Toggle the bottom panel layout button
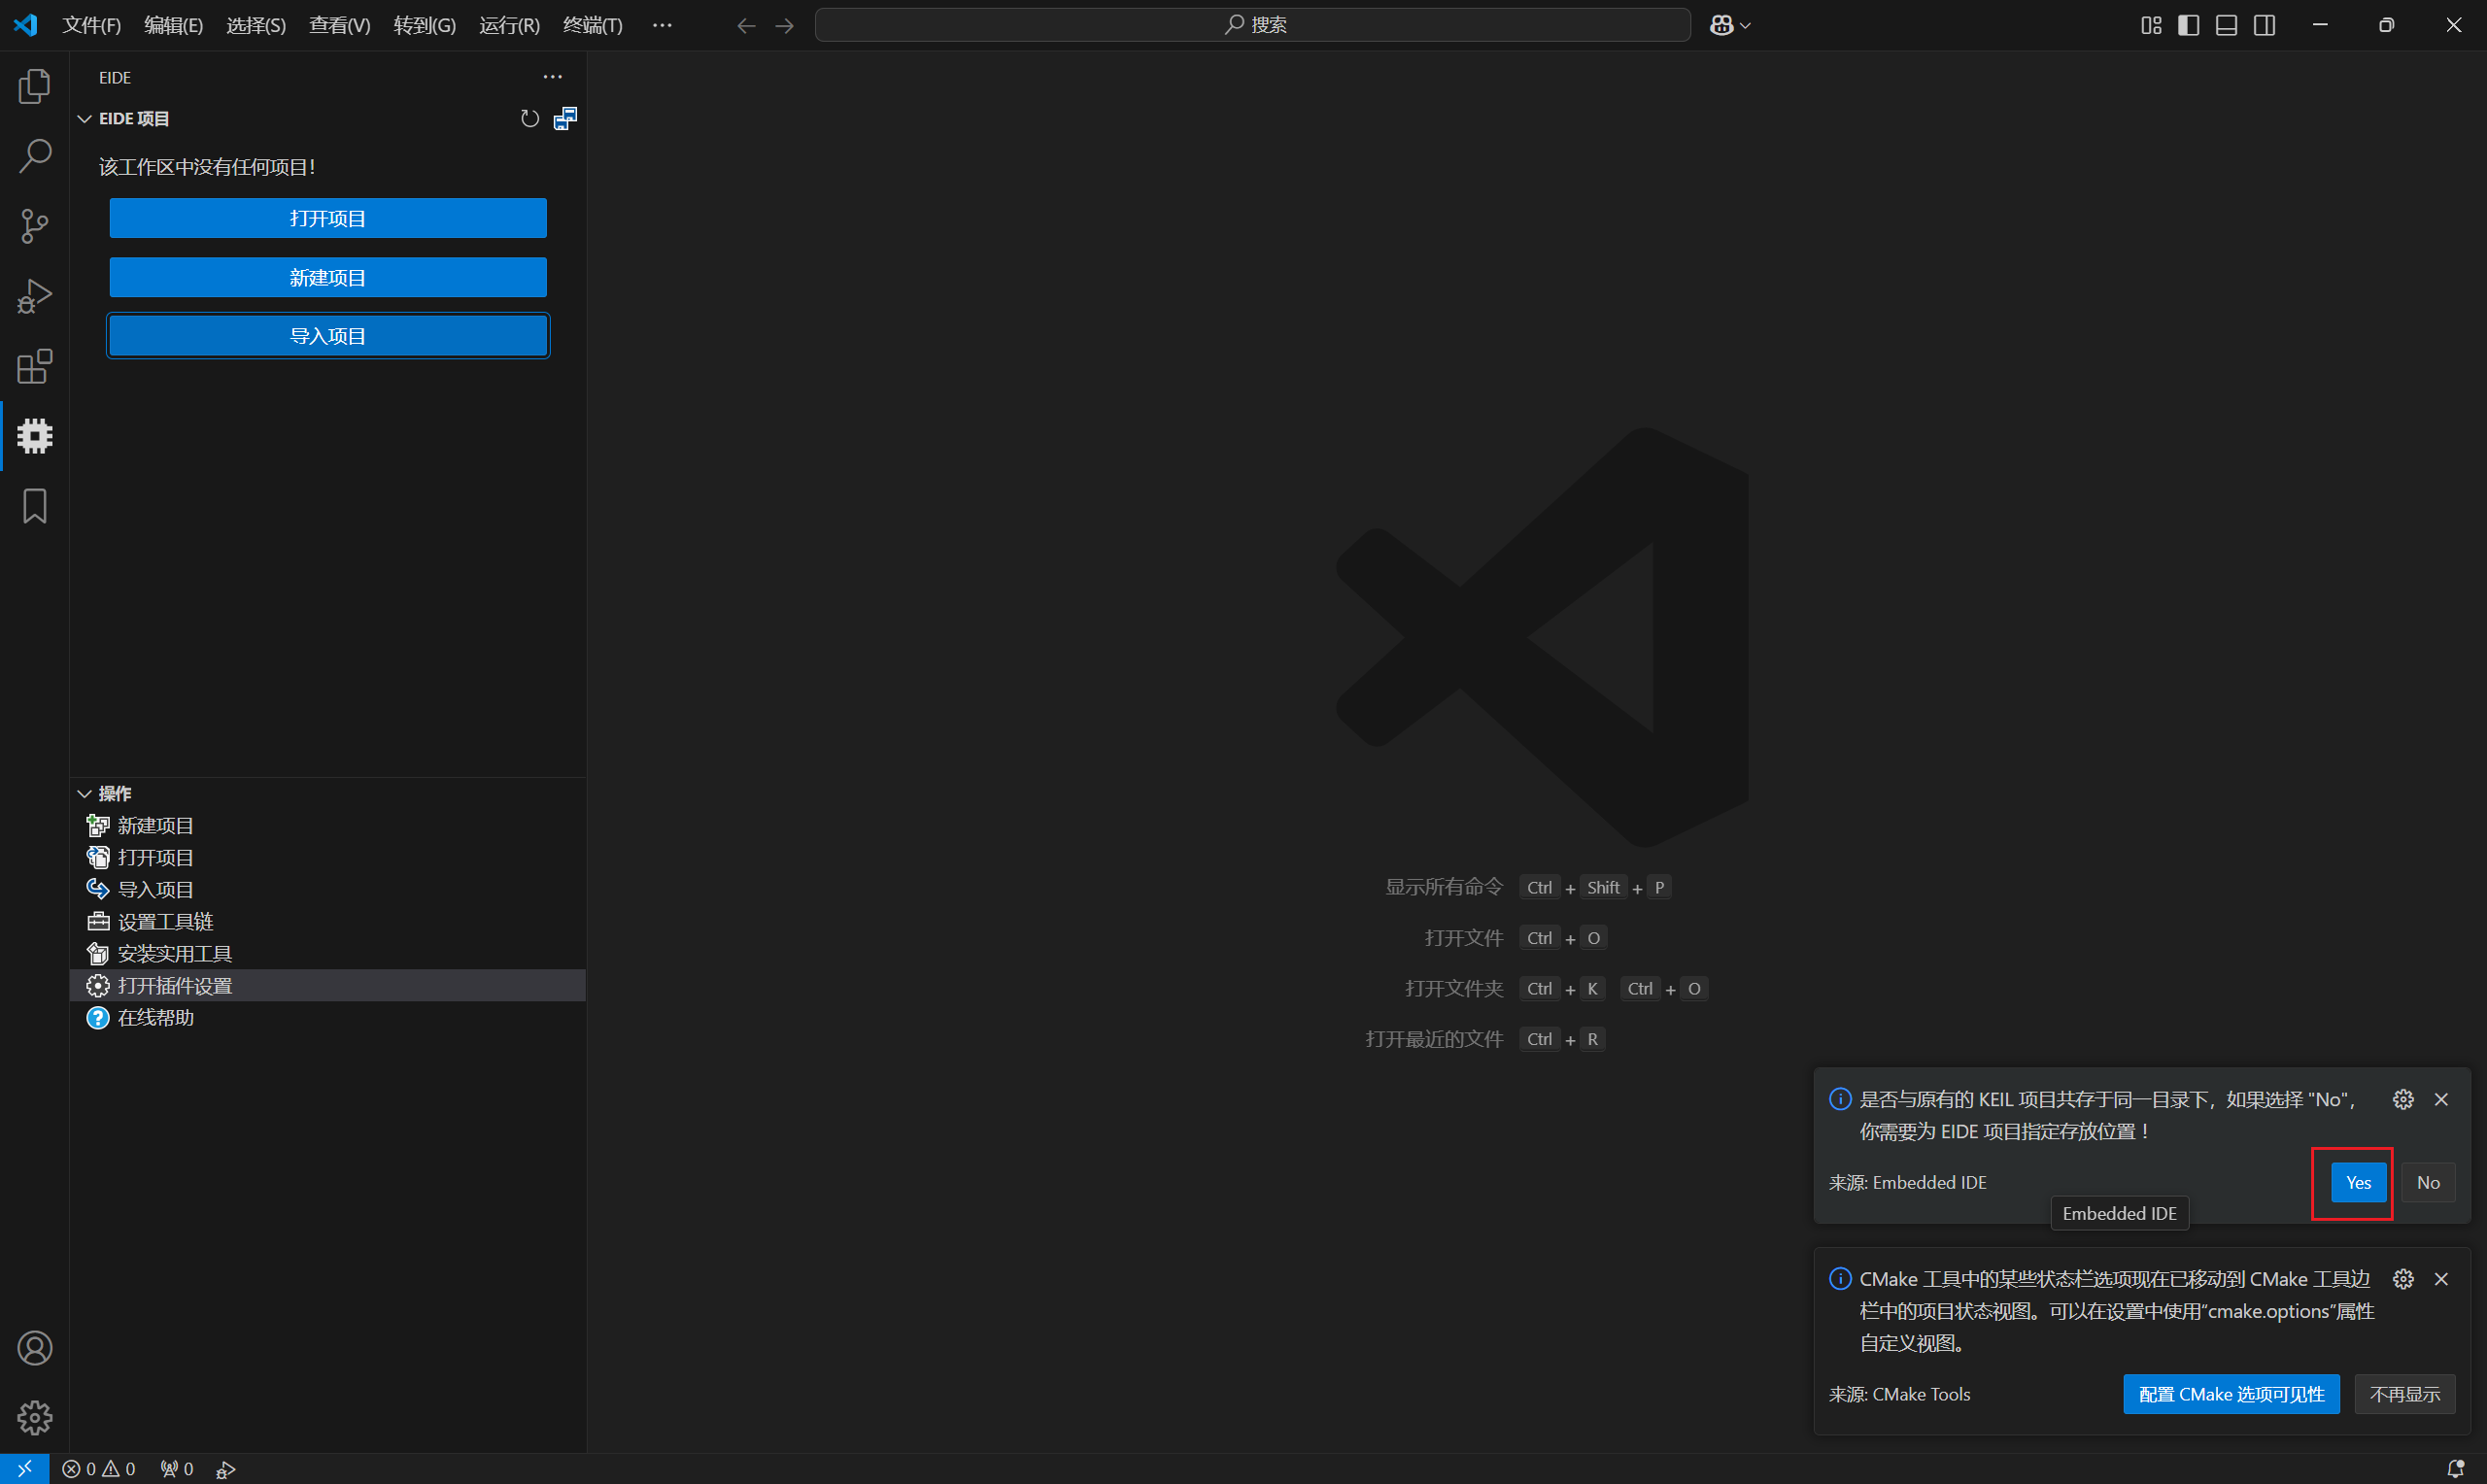Screen dimensions: 2487x1484 click(x=2226, y=25)
